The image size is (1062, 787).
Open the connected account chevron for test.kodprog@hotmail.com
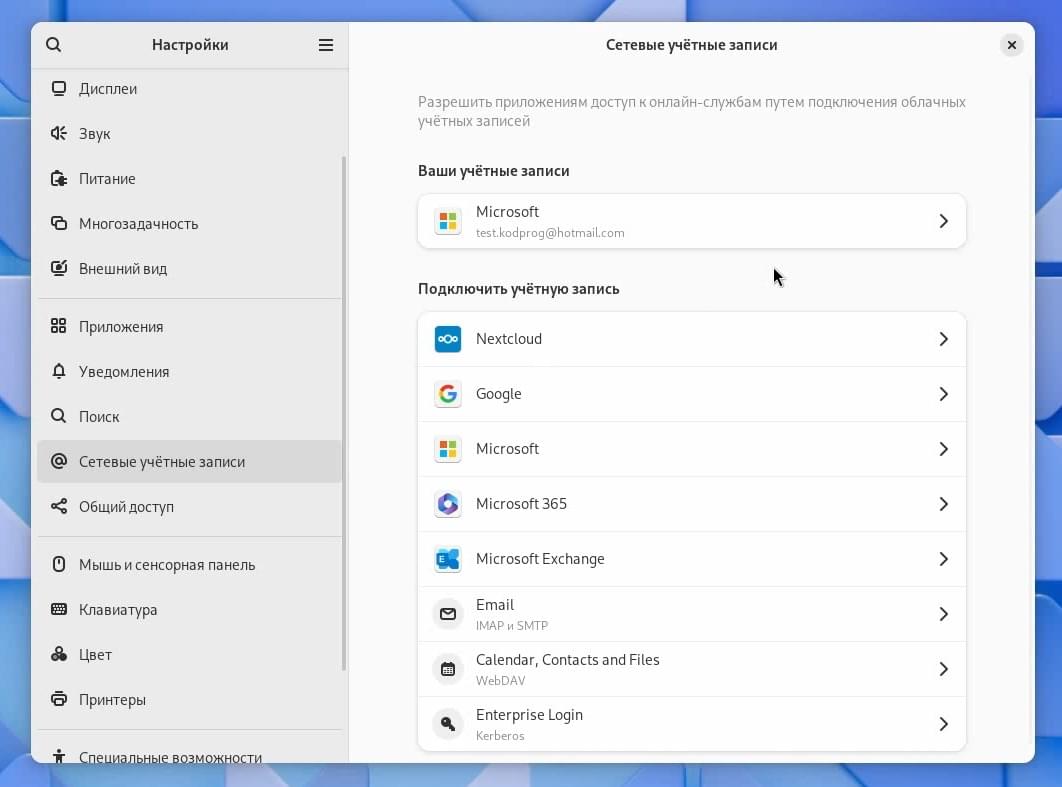tap(943, 221)
